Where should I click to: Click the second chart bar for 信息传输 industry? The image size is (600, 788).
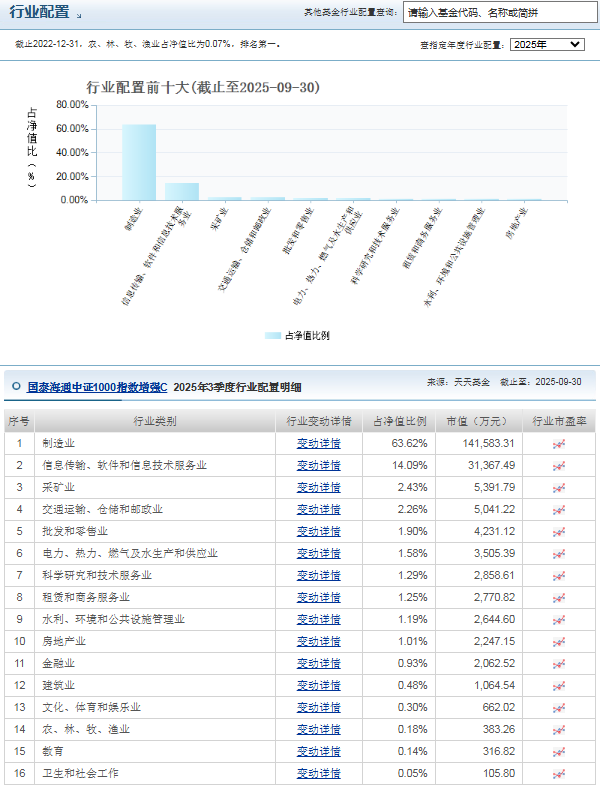[x=182, y=191]
